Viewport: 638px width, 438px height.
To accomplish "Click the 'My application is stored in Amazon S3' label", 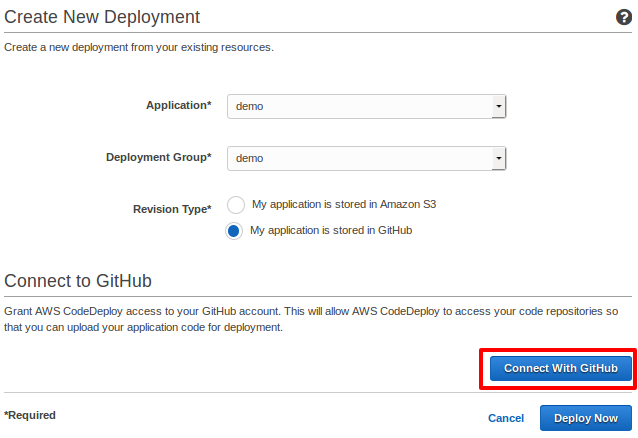I will point(344,204).
